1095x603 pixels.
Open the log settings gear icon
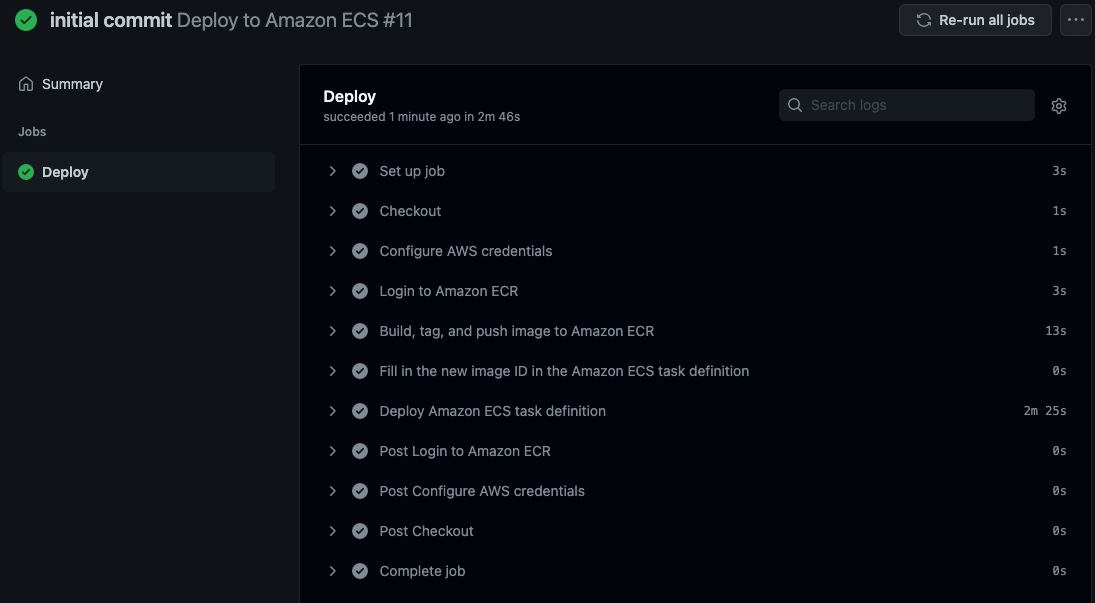pos(1058,105)
